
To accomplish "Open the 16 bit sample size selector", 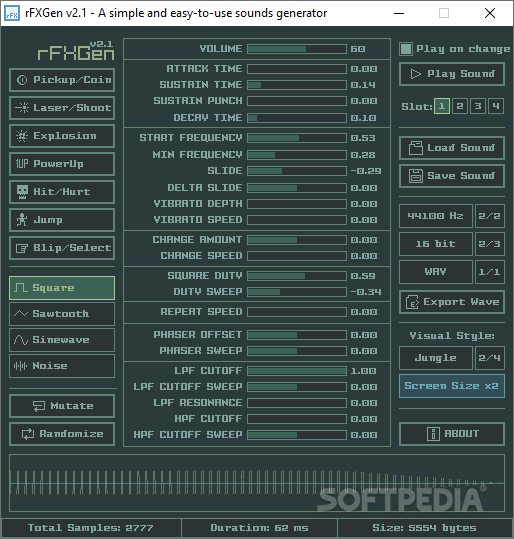I will (436, 244).
